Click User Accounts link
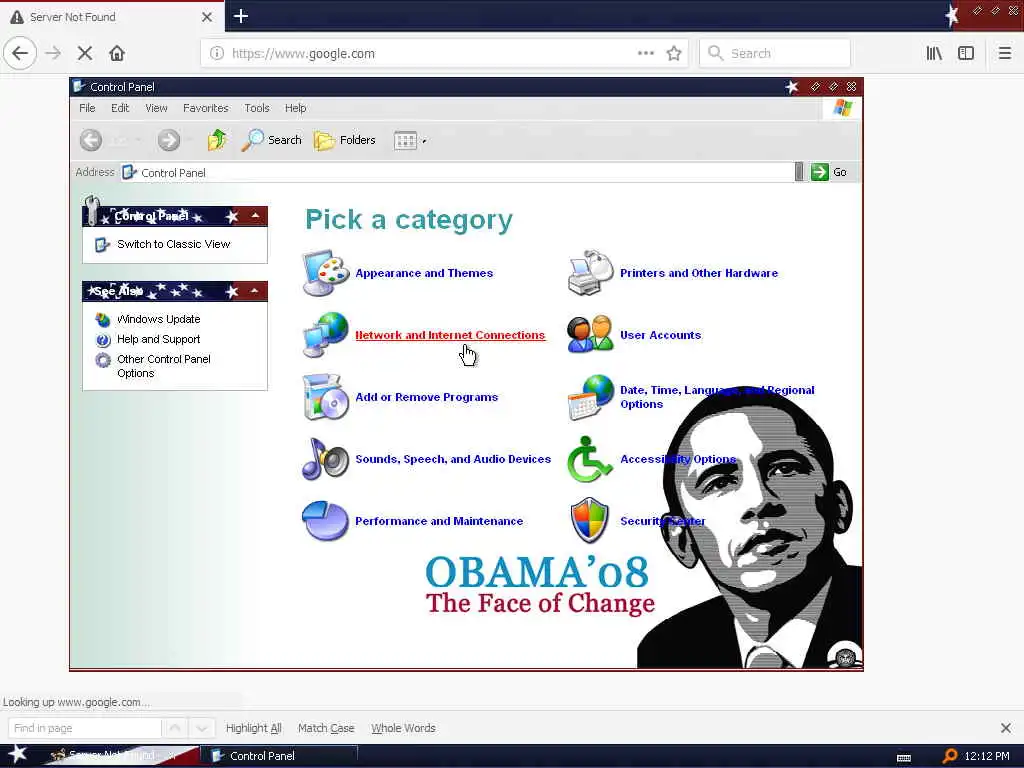Viewport: 1024px width, 768px height. pos(660,335)
